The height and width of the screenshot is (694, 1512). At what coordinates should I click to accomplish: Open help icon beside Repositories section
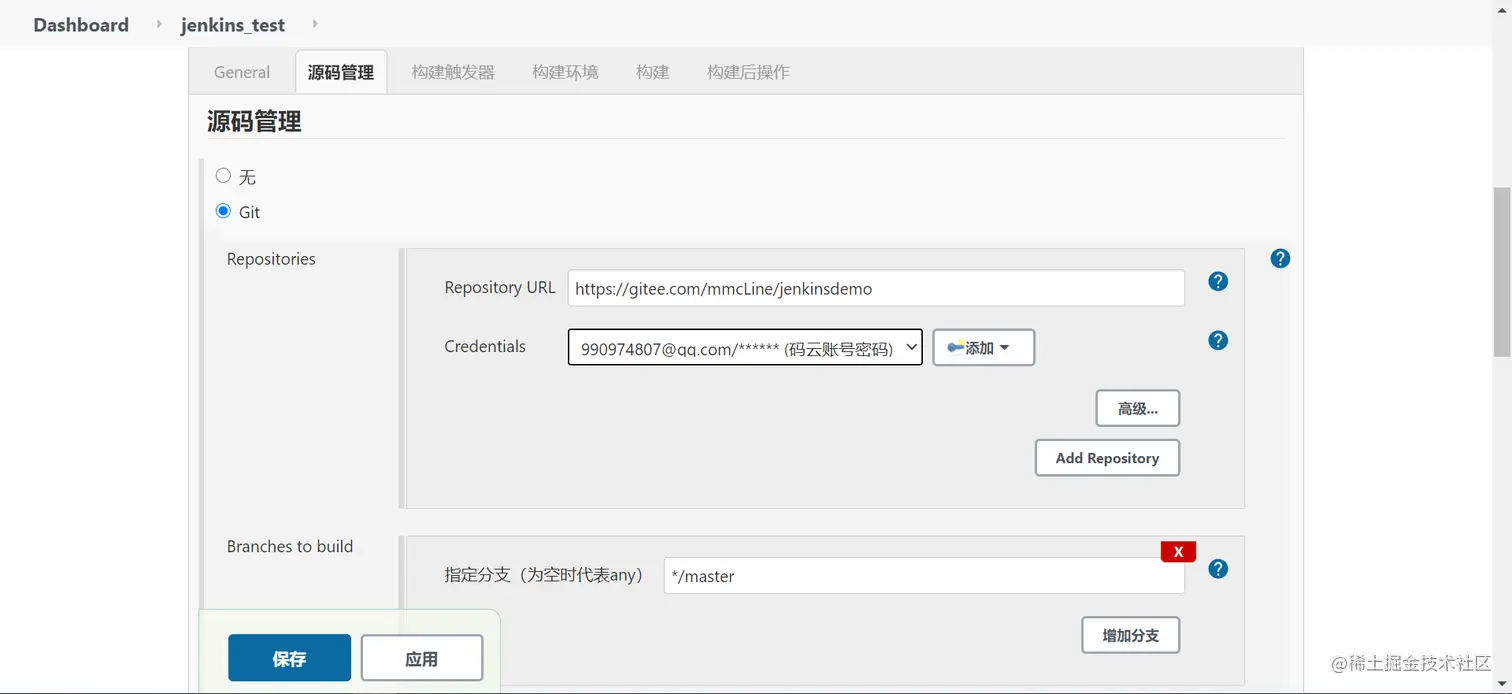[1280, 258]
